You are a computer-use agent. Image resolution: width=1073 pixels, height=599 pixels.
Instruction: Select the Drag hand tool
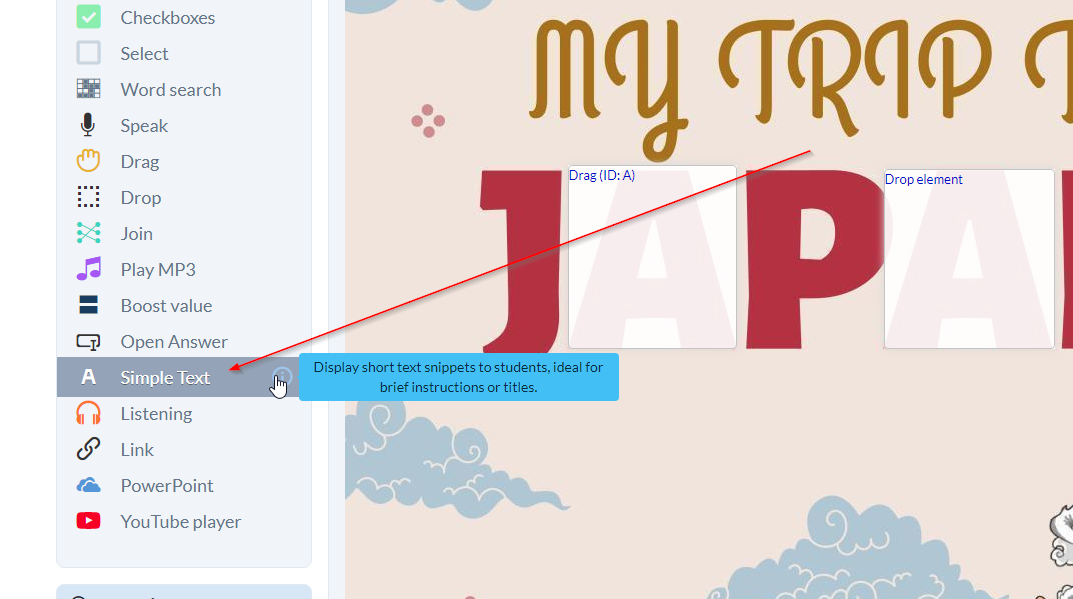[x=89, y=162]
